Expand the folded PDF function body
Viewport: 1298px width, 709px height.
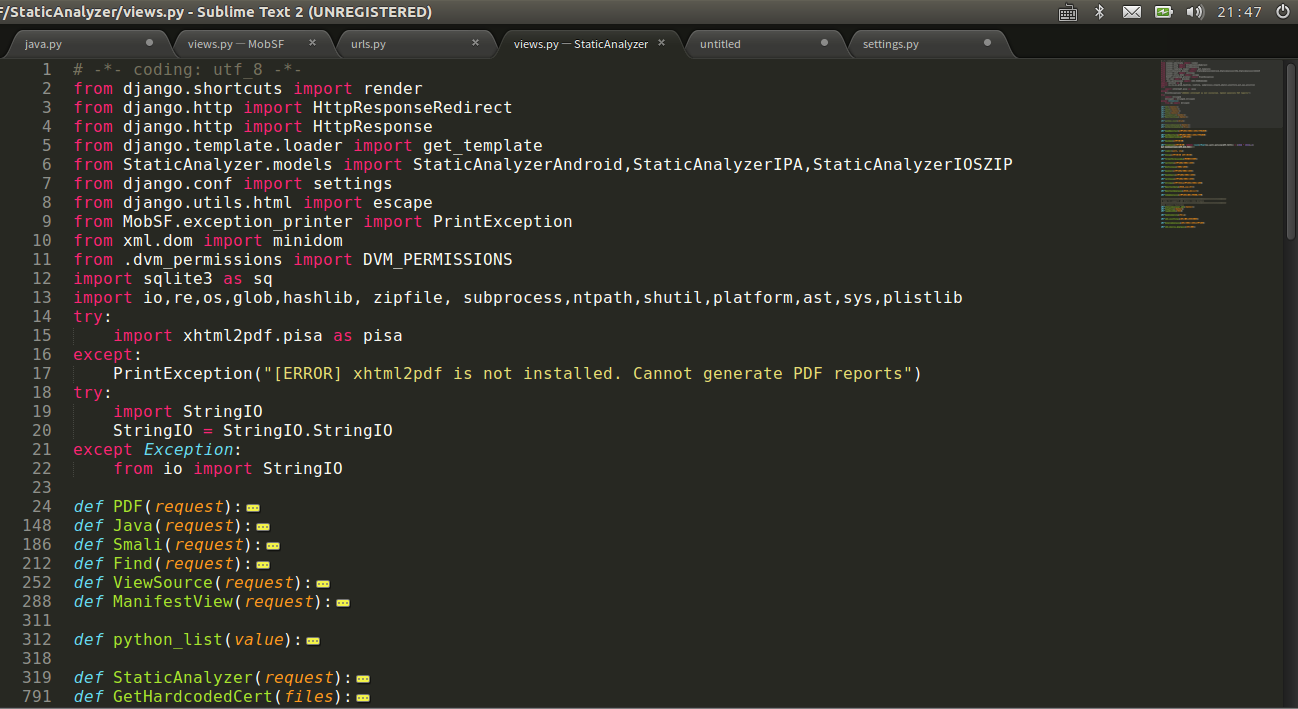253,507
